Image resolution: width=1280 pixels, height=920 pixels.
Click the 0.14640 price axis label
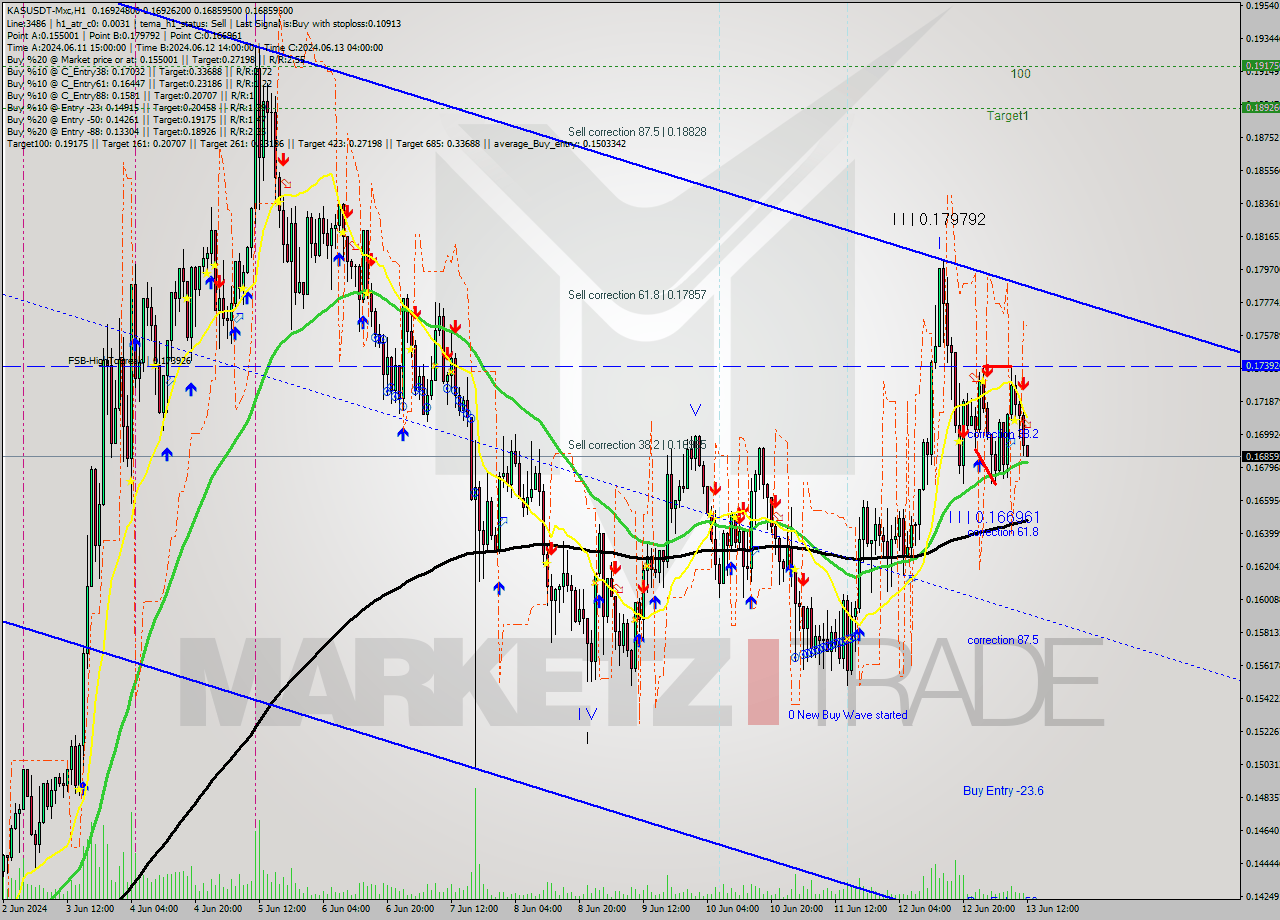[1262, 830]
